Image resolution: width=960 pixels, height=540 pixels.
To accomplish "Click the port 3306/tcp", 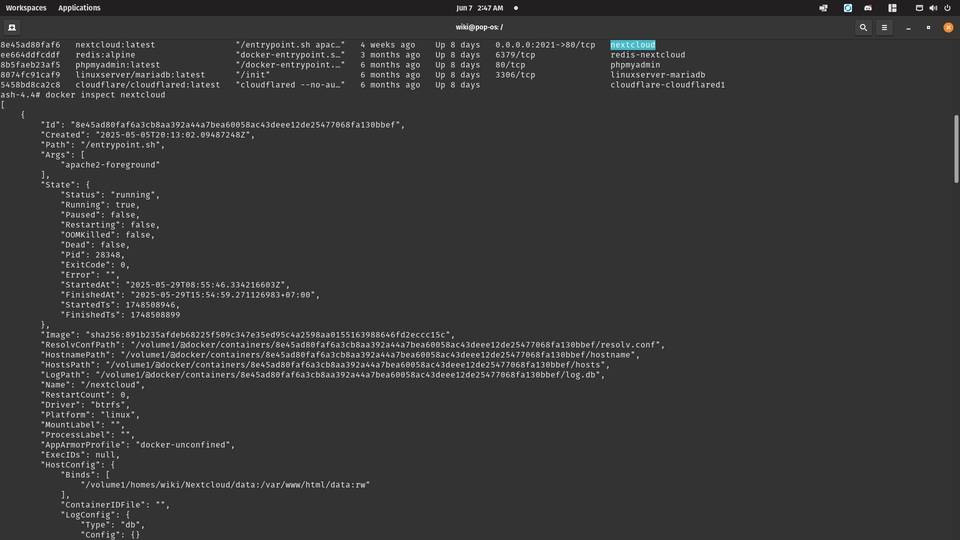I will [515, 75].
